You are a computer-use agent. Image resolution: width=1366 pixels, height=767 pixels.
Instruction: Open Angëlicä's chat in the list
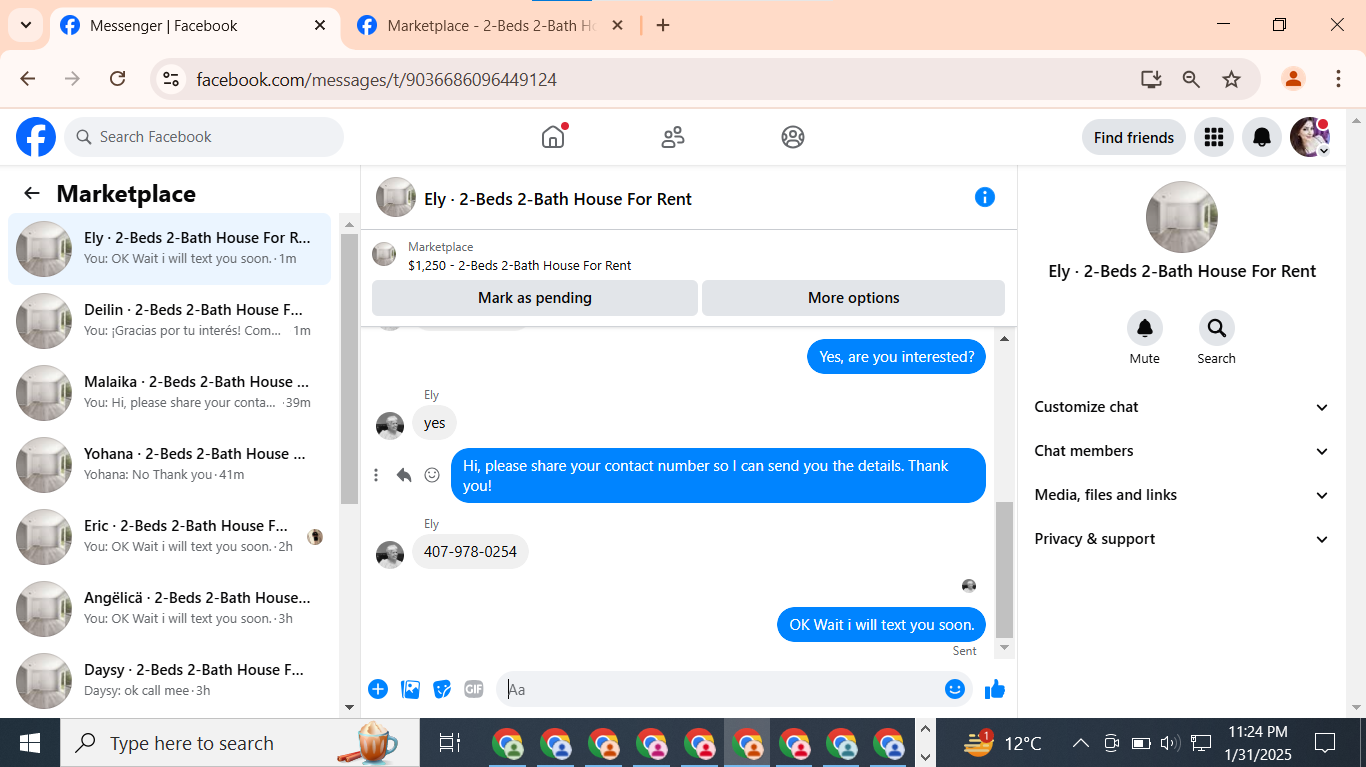click(x=170, y=609)
